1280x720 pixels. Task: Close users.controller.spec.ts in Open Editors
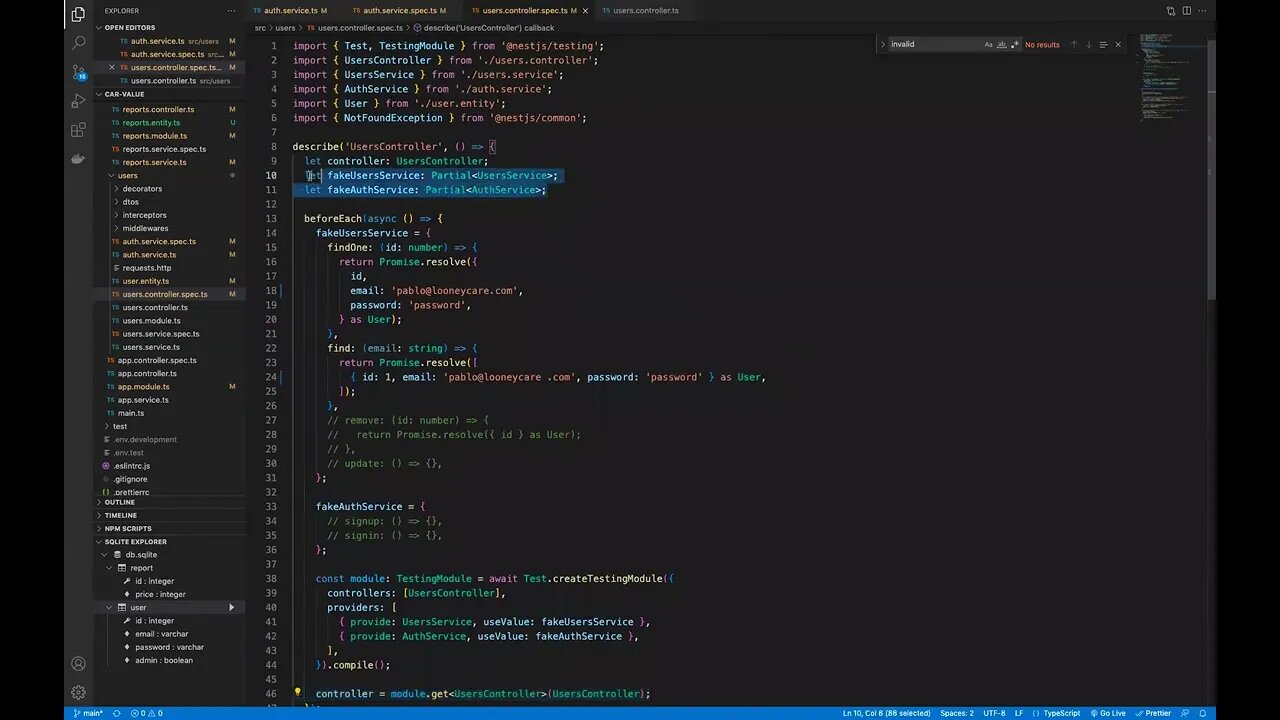112,67
